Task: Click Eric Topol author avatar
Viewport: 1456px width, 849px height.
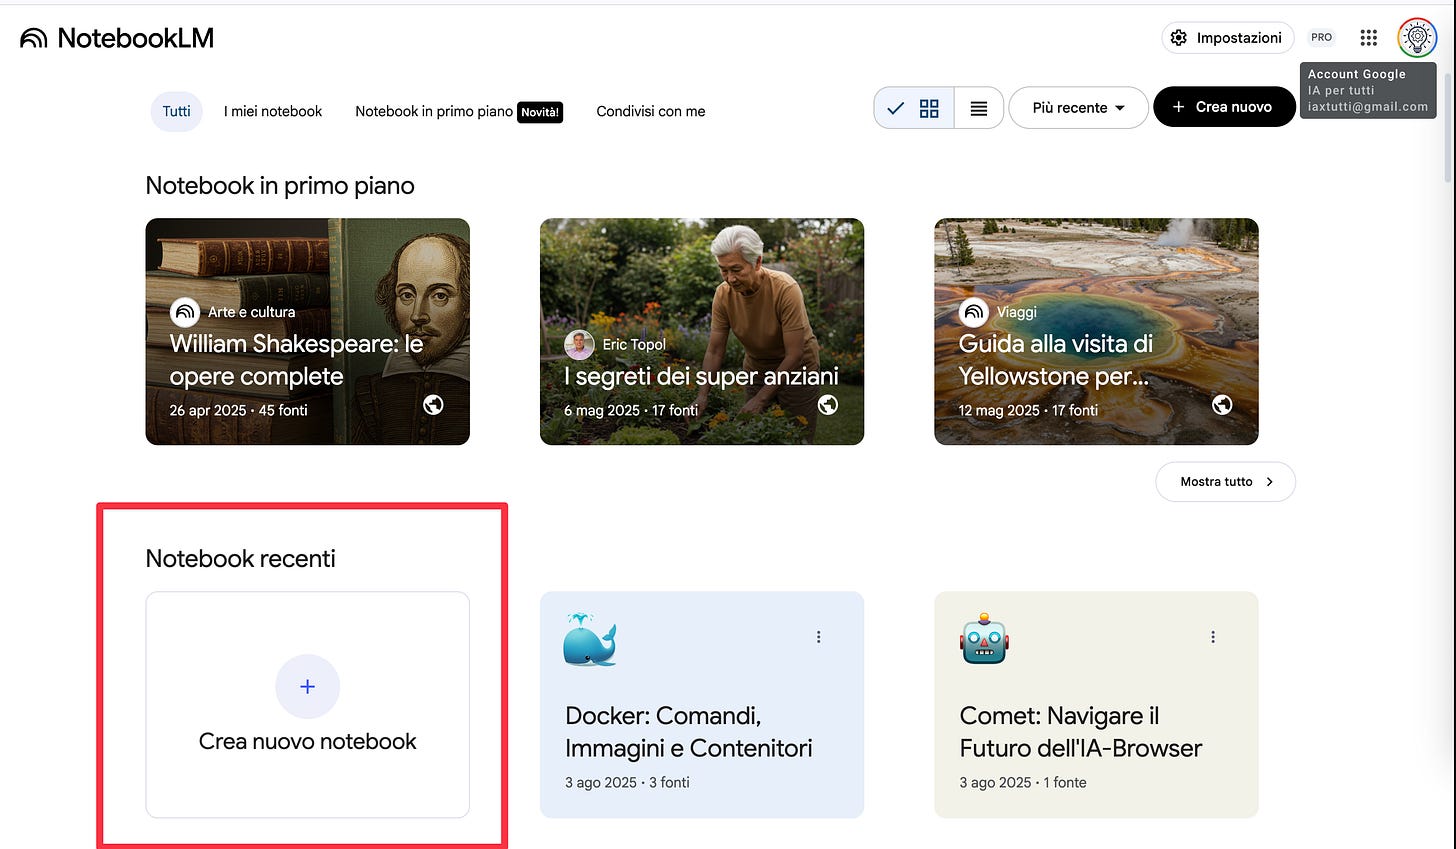Action: [x=579, y=345]
